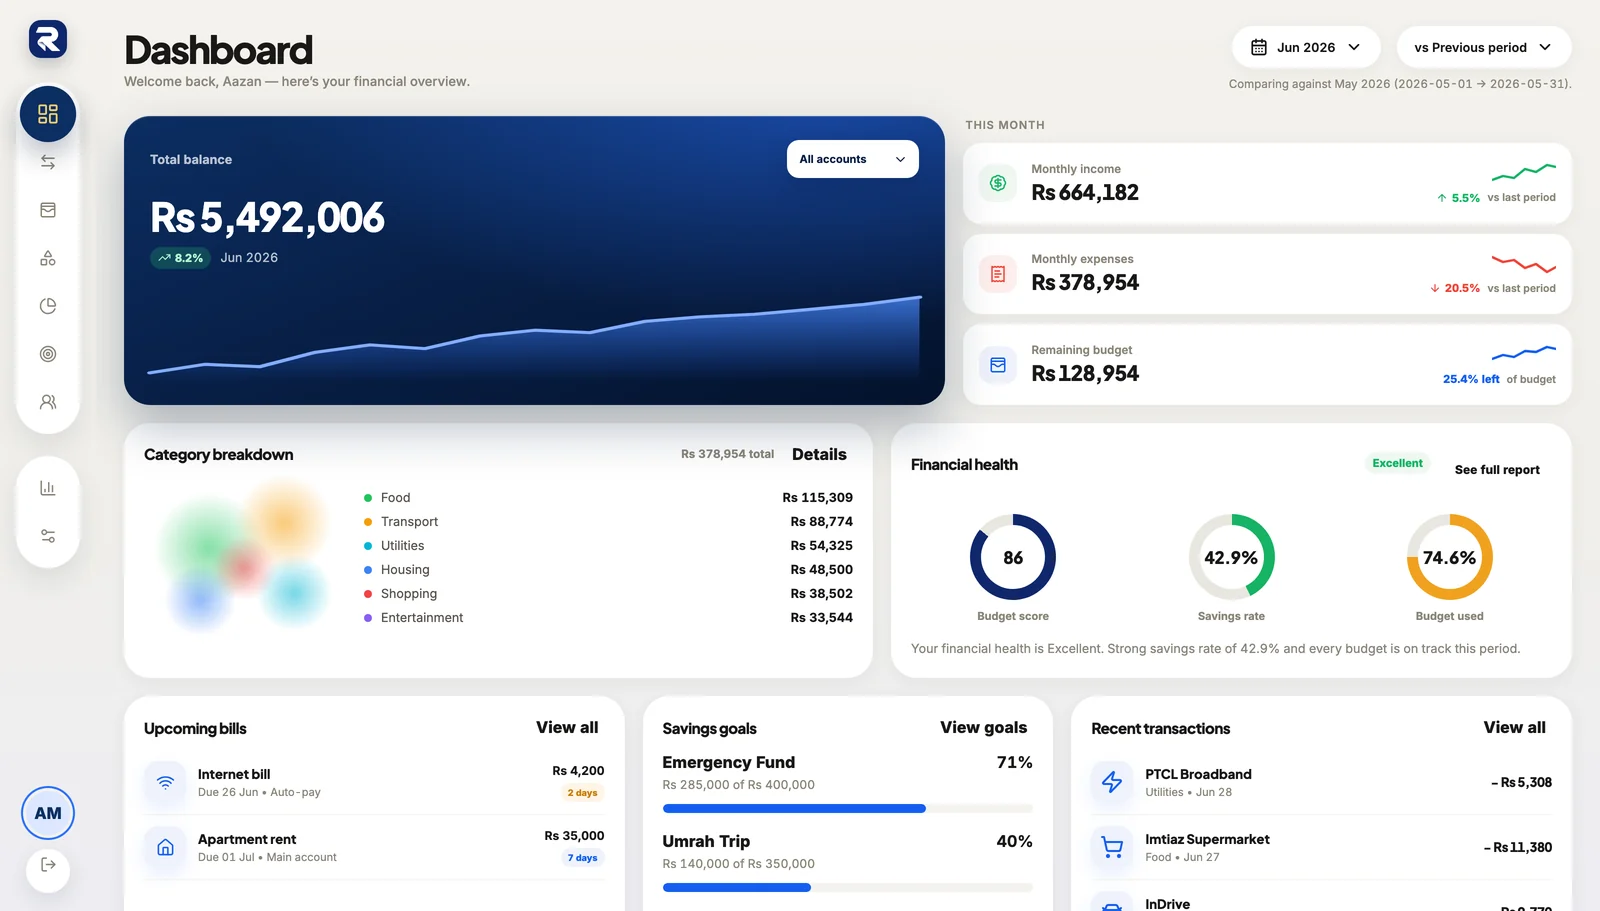
Task: Click the Monthly expenses receipt icon
Action: point(998,274)
